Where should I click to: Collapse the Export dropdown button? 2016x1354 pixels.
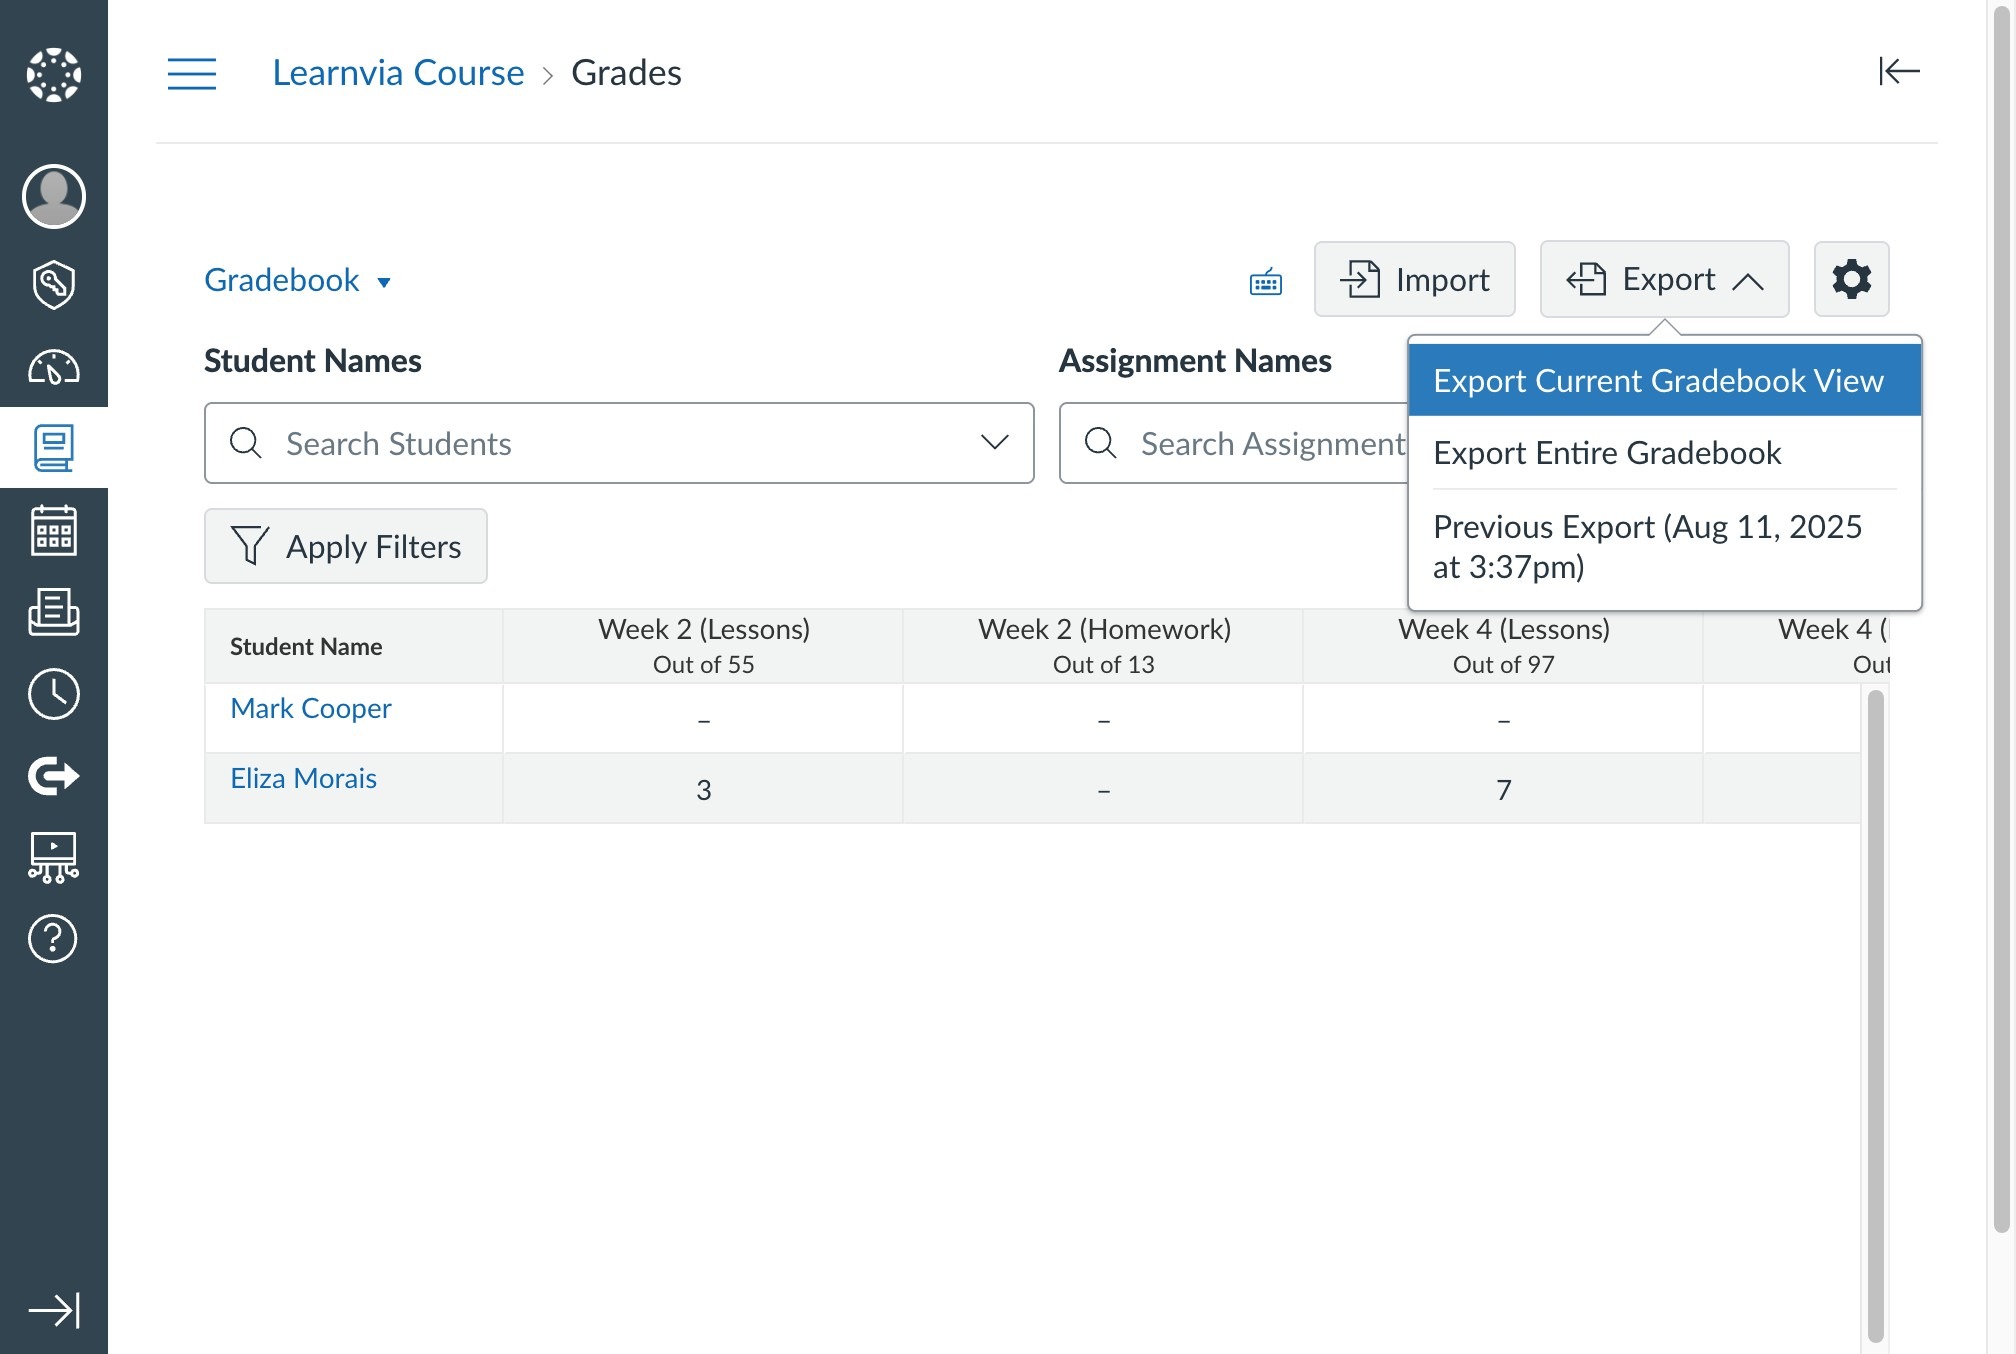pyautogui.click(x=1664, y=279)
